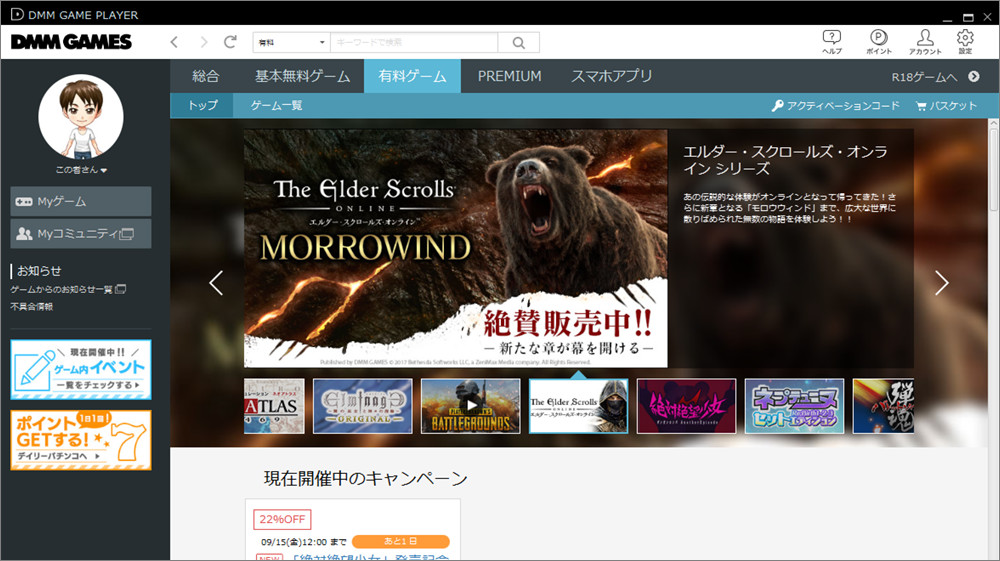Select the 有料ゲーム tab
1000x561 pixels.
(412, 76)
